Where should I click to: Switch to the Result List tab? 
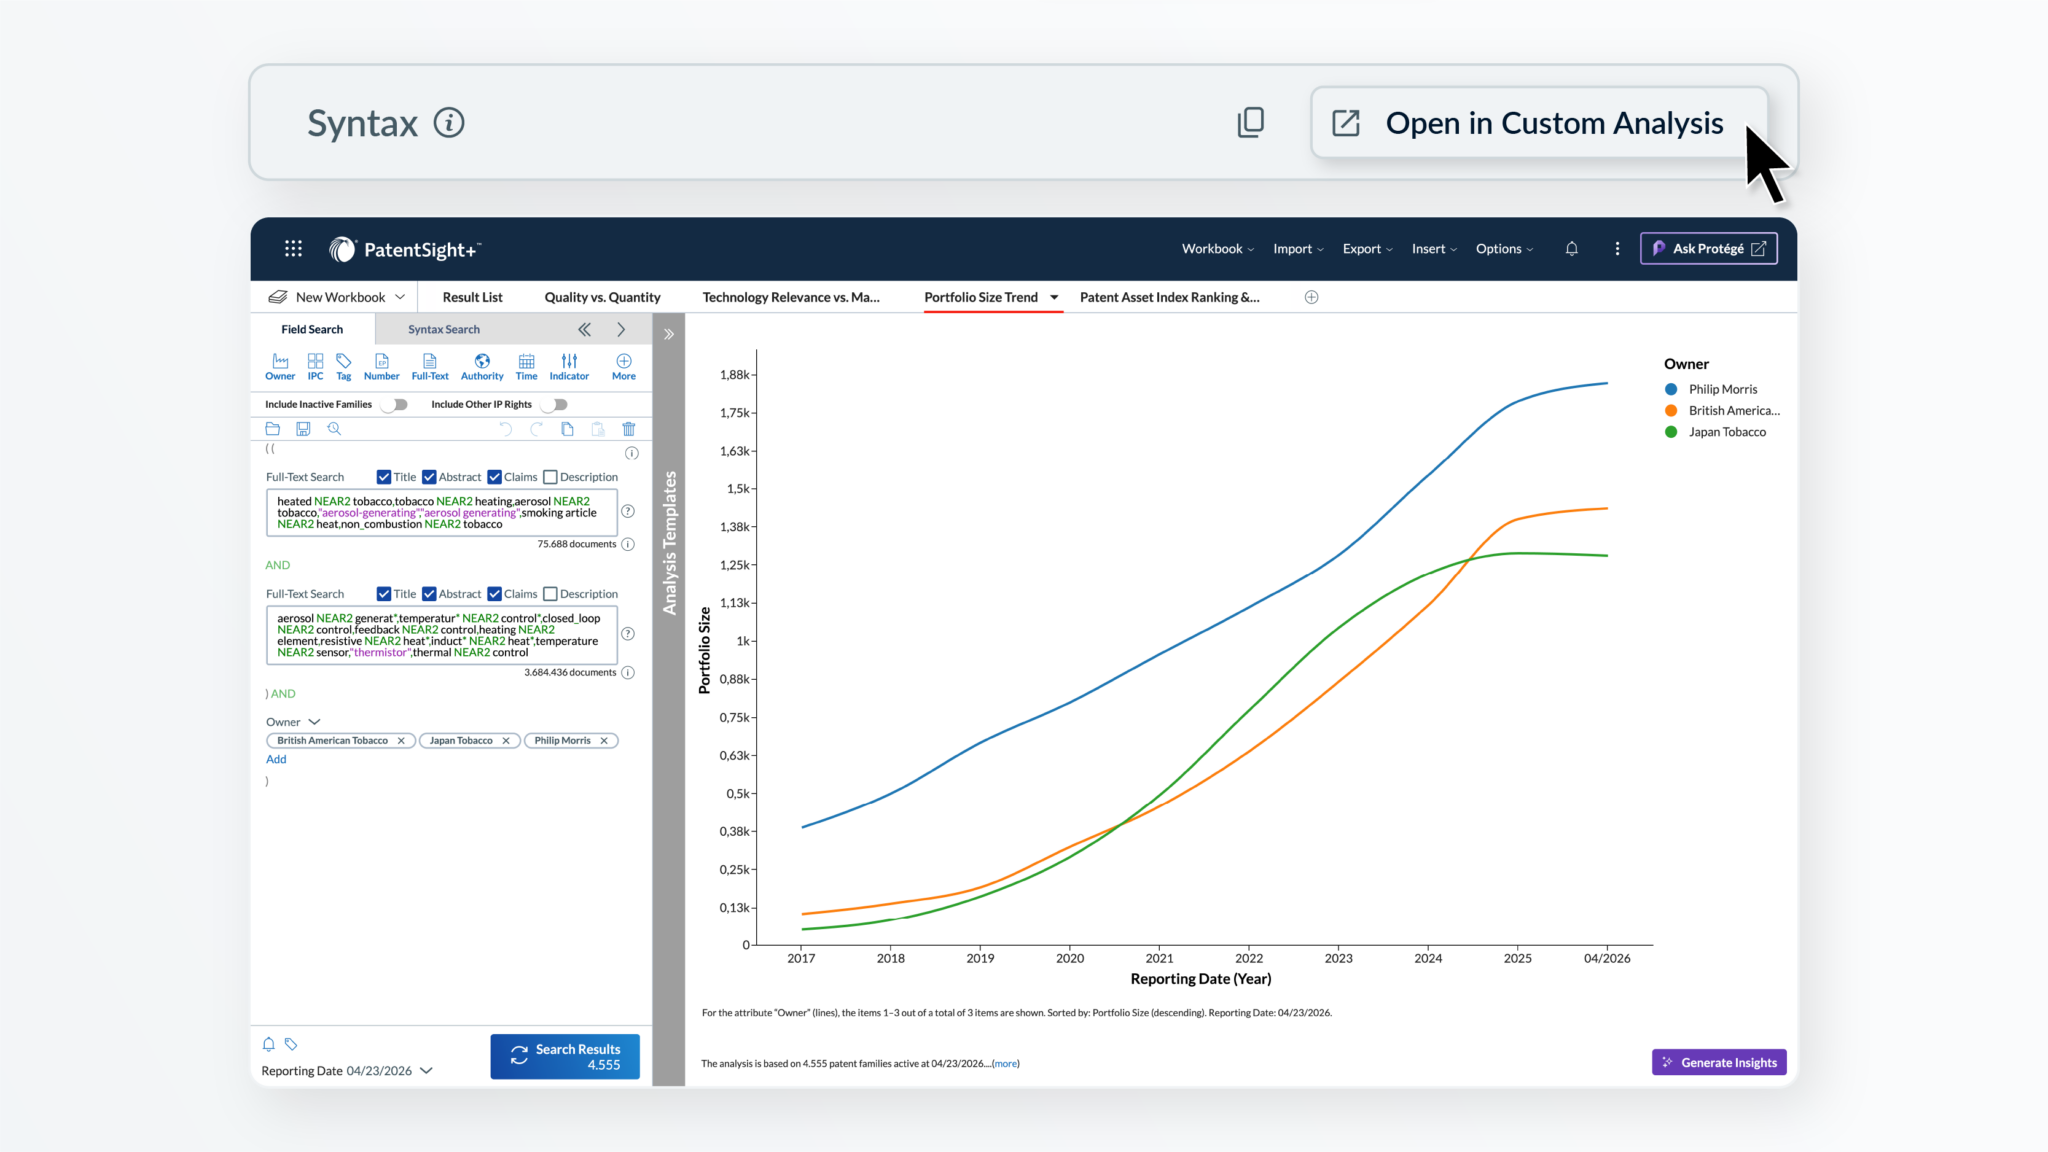pos(472,297)
